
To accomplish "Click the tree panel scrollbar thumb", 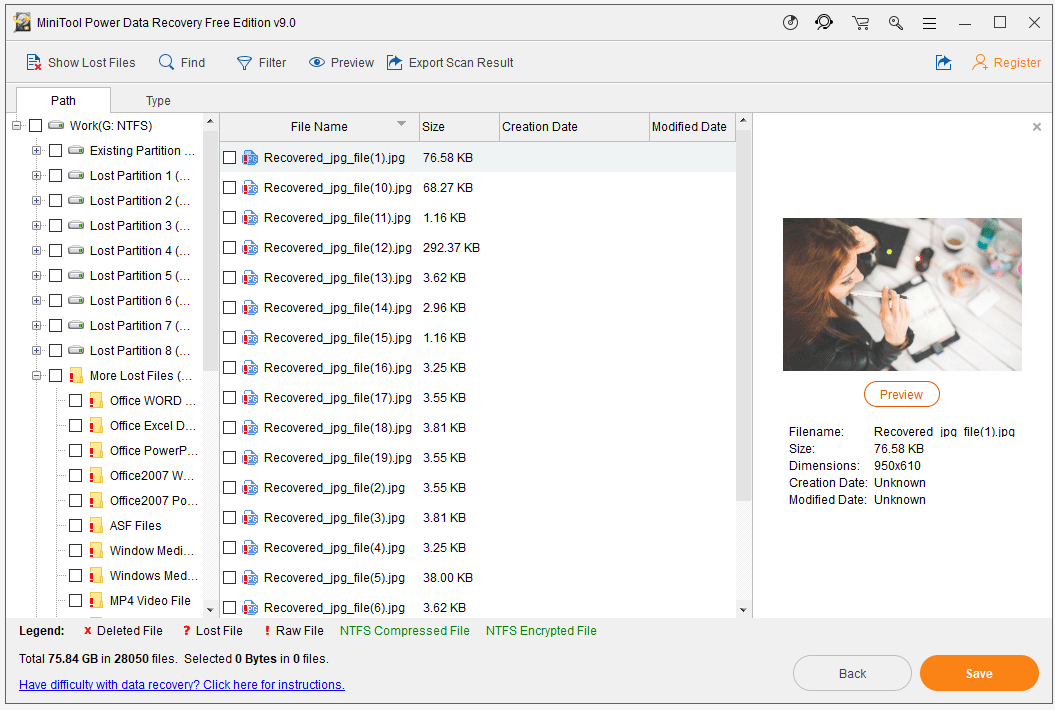I will pyautogui.click(x=210, y=250).
